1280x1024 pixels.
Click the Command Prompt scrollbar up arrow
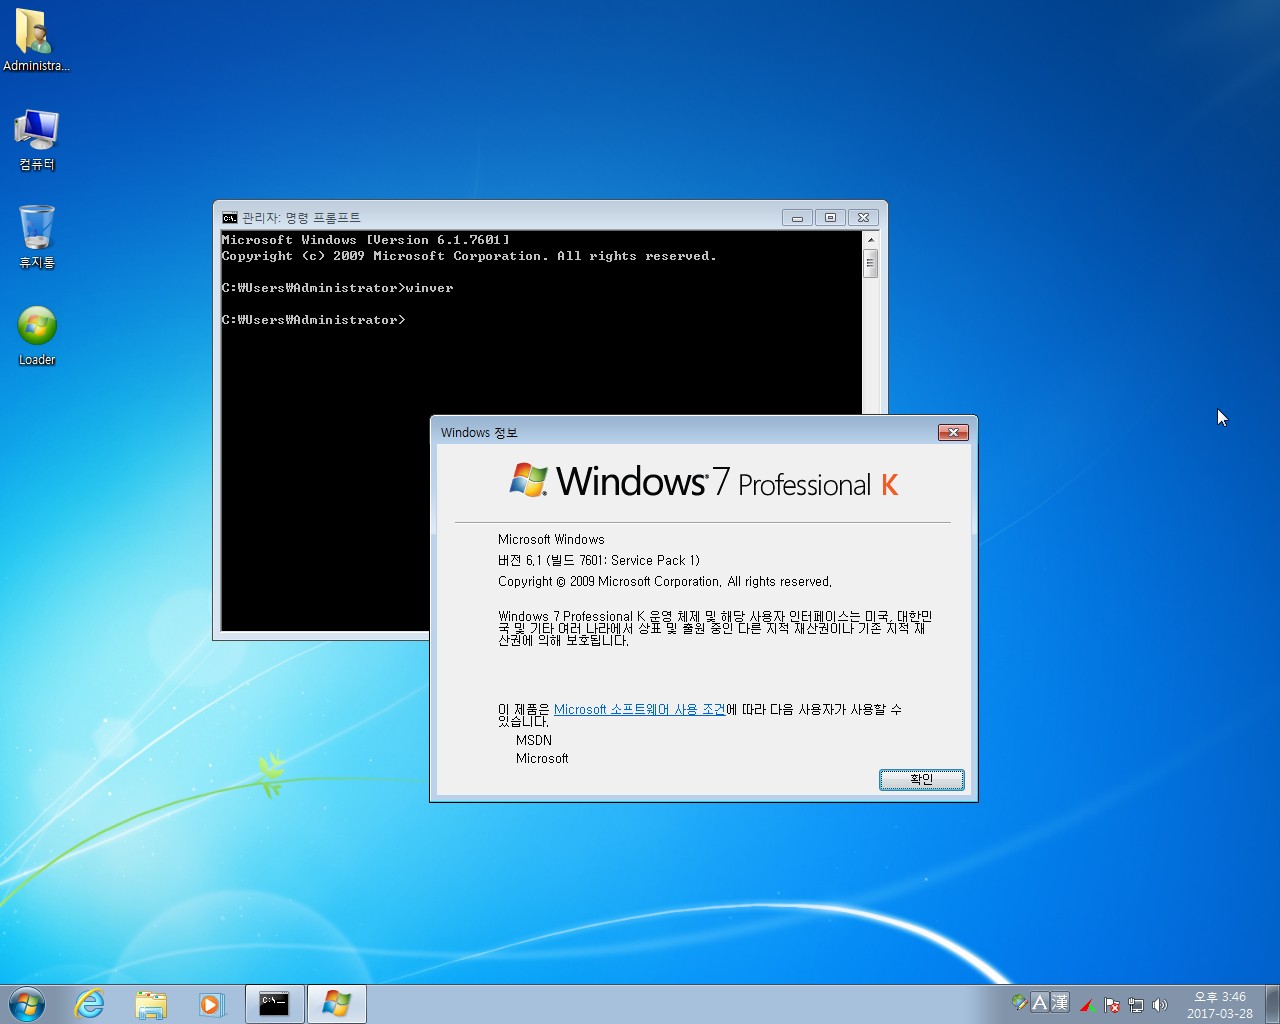click(870, 240)
